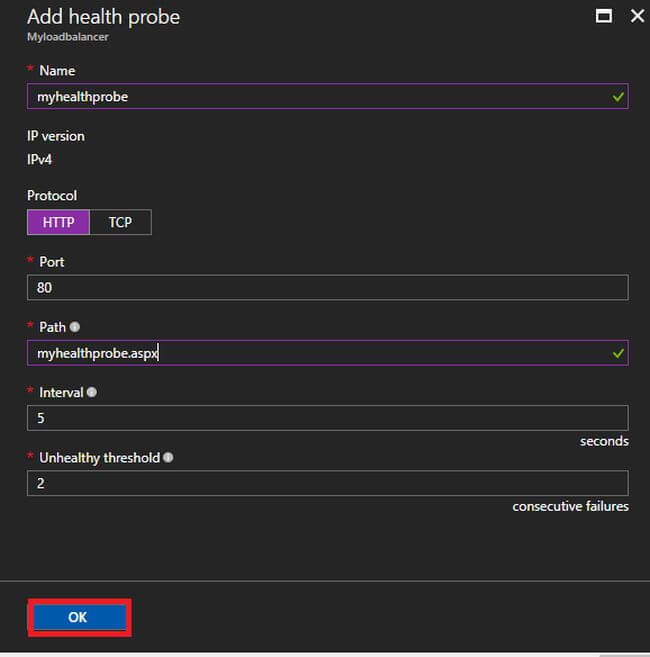Switch protocol to TCP
The image size is (650, 657).
click(120, 222)
